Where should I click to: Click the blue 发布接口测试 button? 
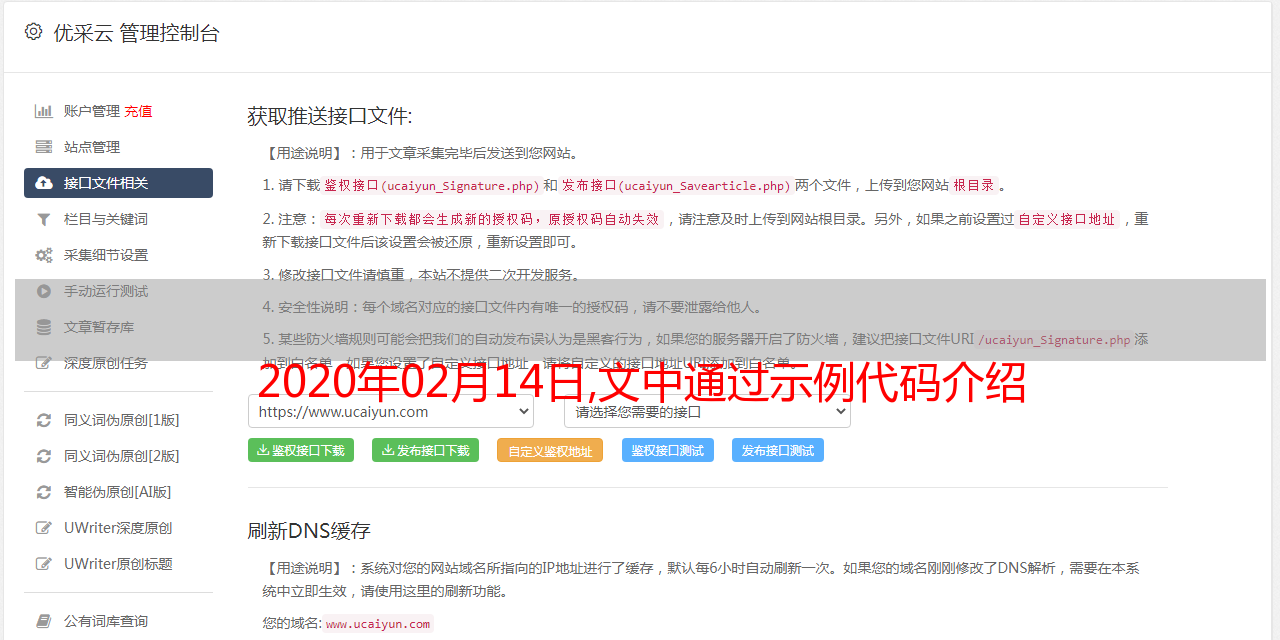click(778, 450)
